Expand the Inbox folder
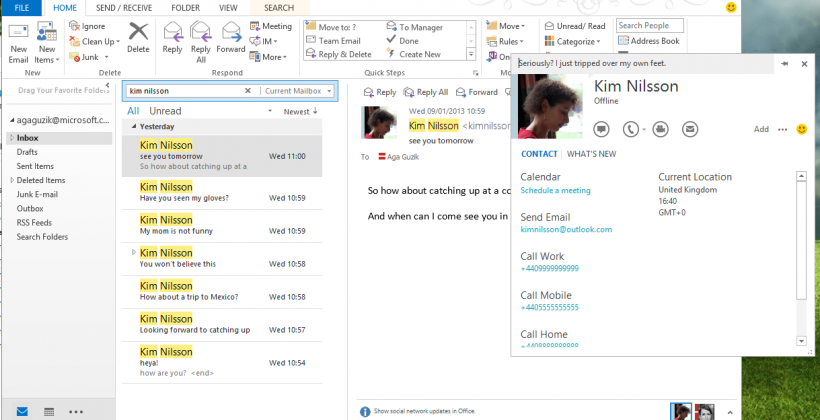820x420 pixels. click(x=12, y=138)
